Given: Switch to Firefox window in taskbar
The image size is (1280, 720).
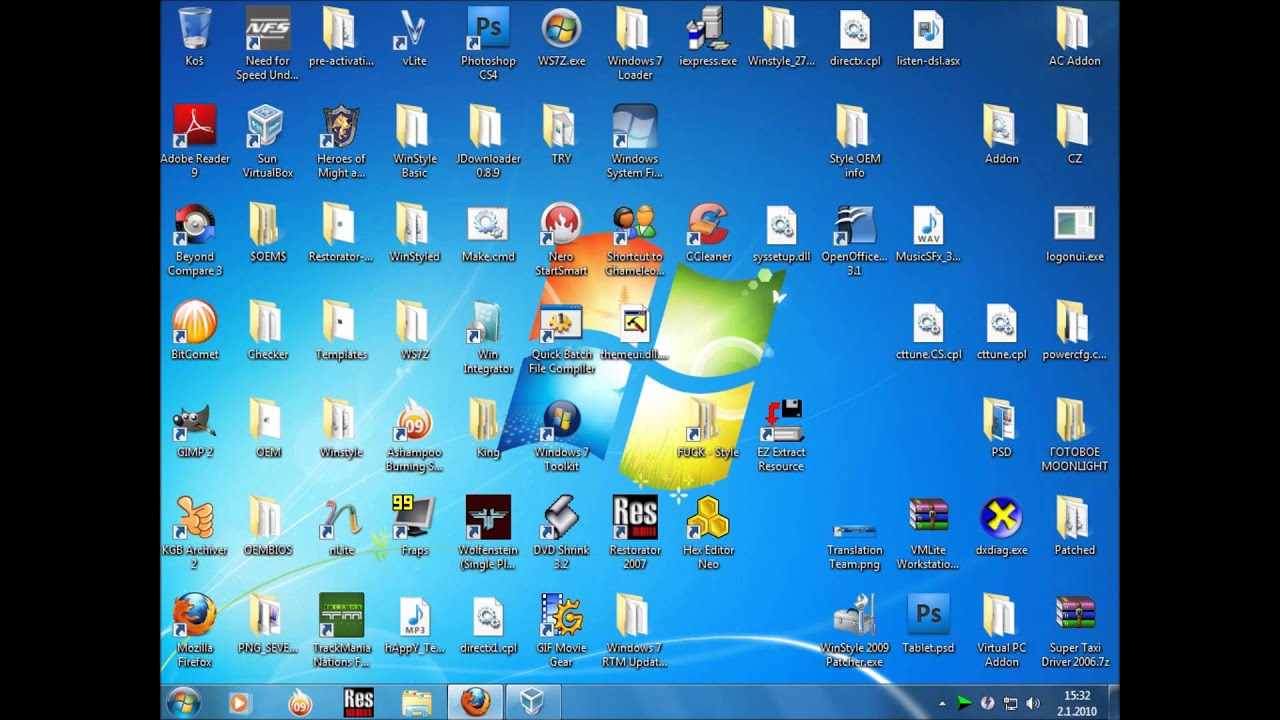Looking at the screenshot, I should click(x=475, y=703).
